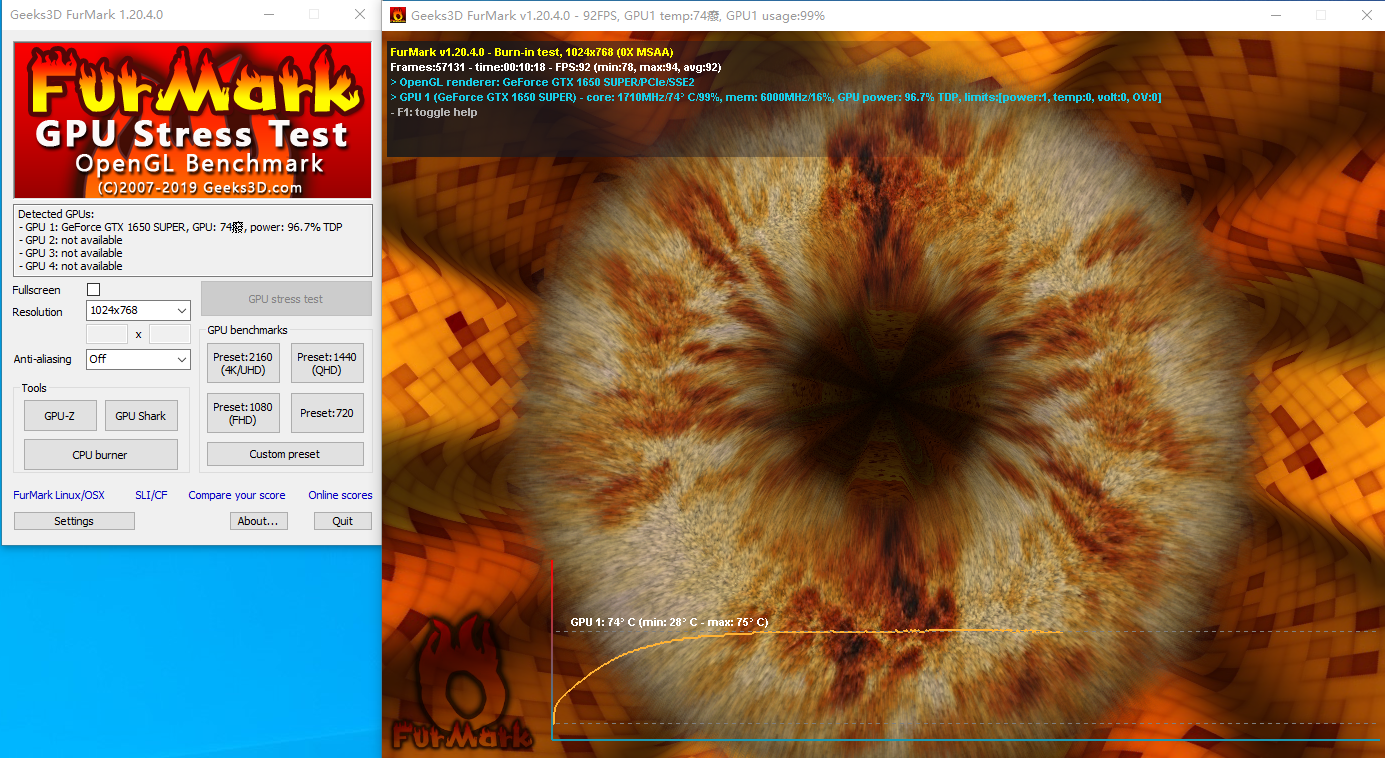Enable the Fullscreen checkbox
This screenshot has height=758, width=1385.
point(94,290)
